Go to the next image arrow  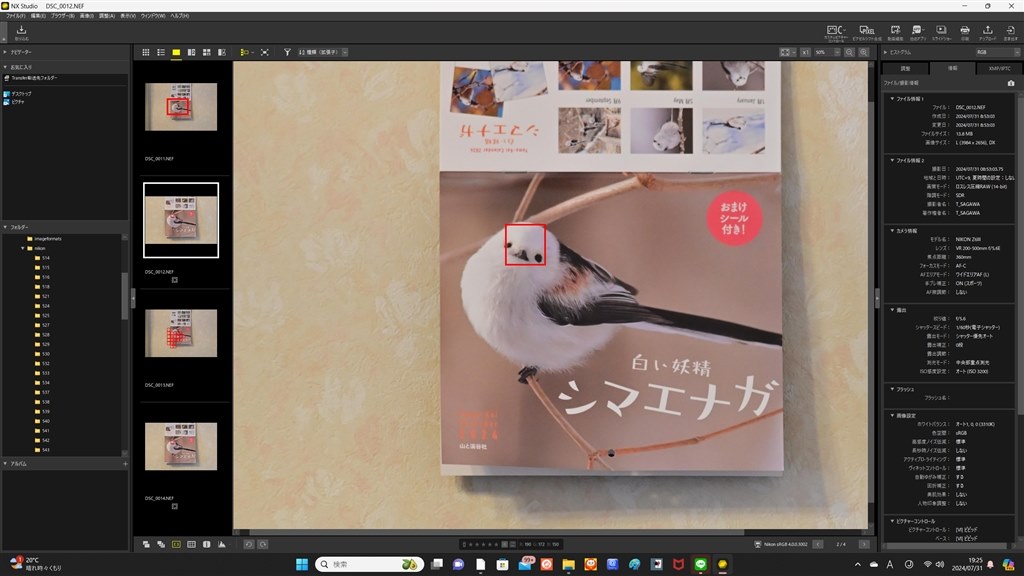(864, 544)
